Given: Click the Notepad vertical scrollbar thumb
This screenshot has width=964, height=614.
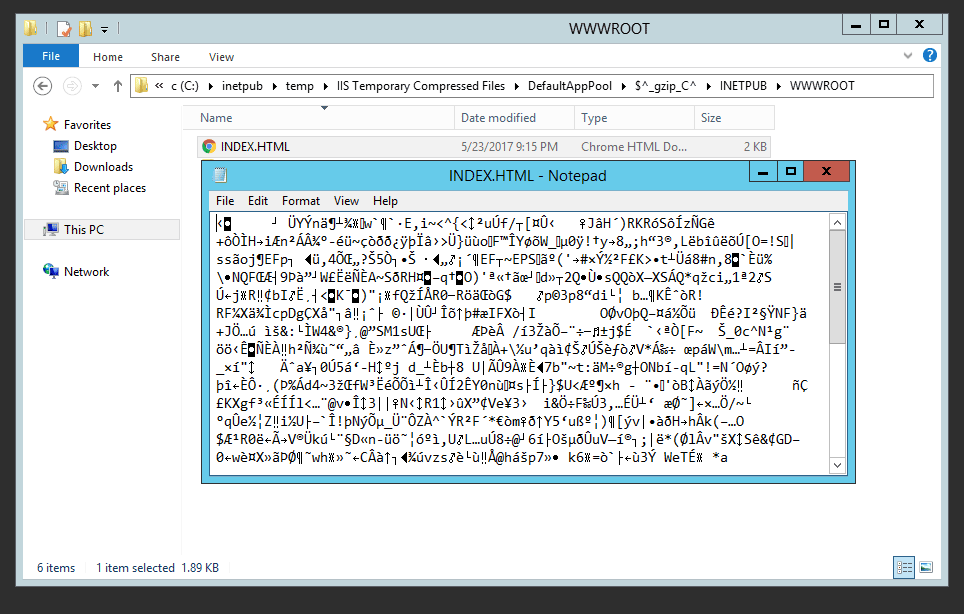Looking at the screenshot, I should tap(837, 288).
